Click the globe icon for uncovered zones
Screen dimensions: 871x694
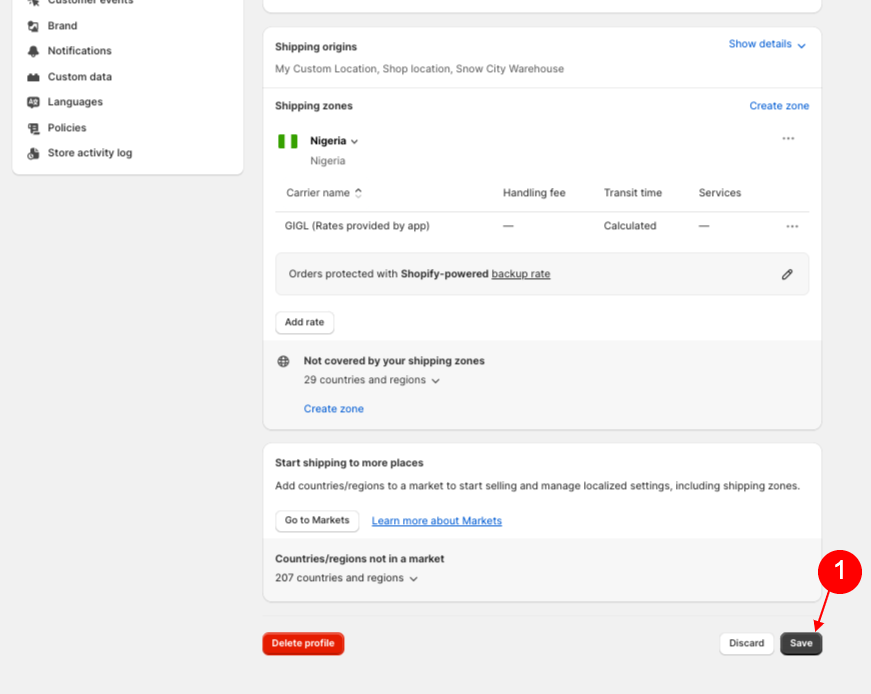point(283,361)
